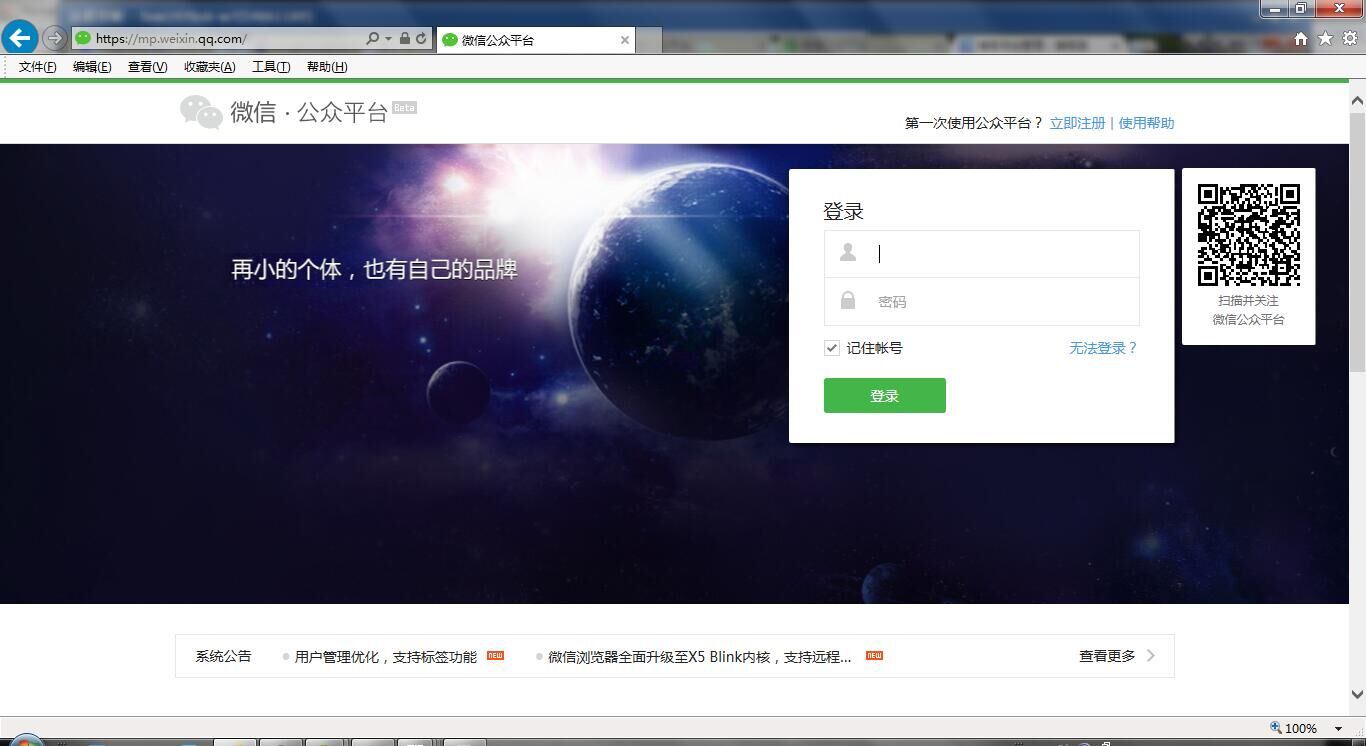Open the 编辑(E) menu
Screen dimensions: 1366x746
click(92, 67)
